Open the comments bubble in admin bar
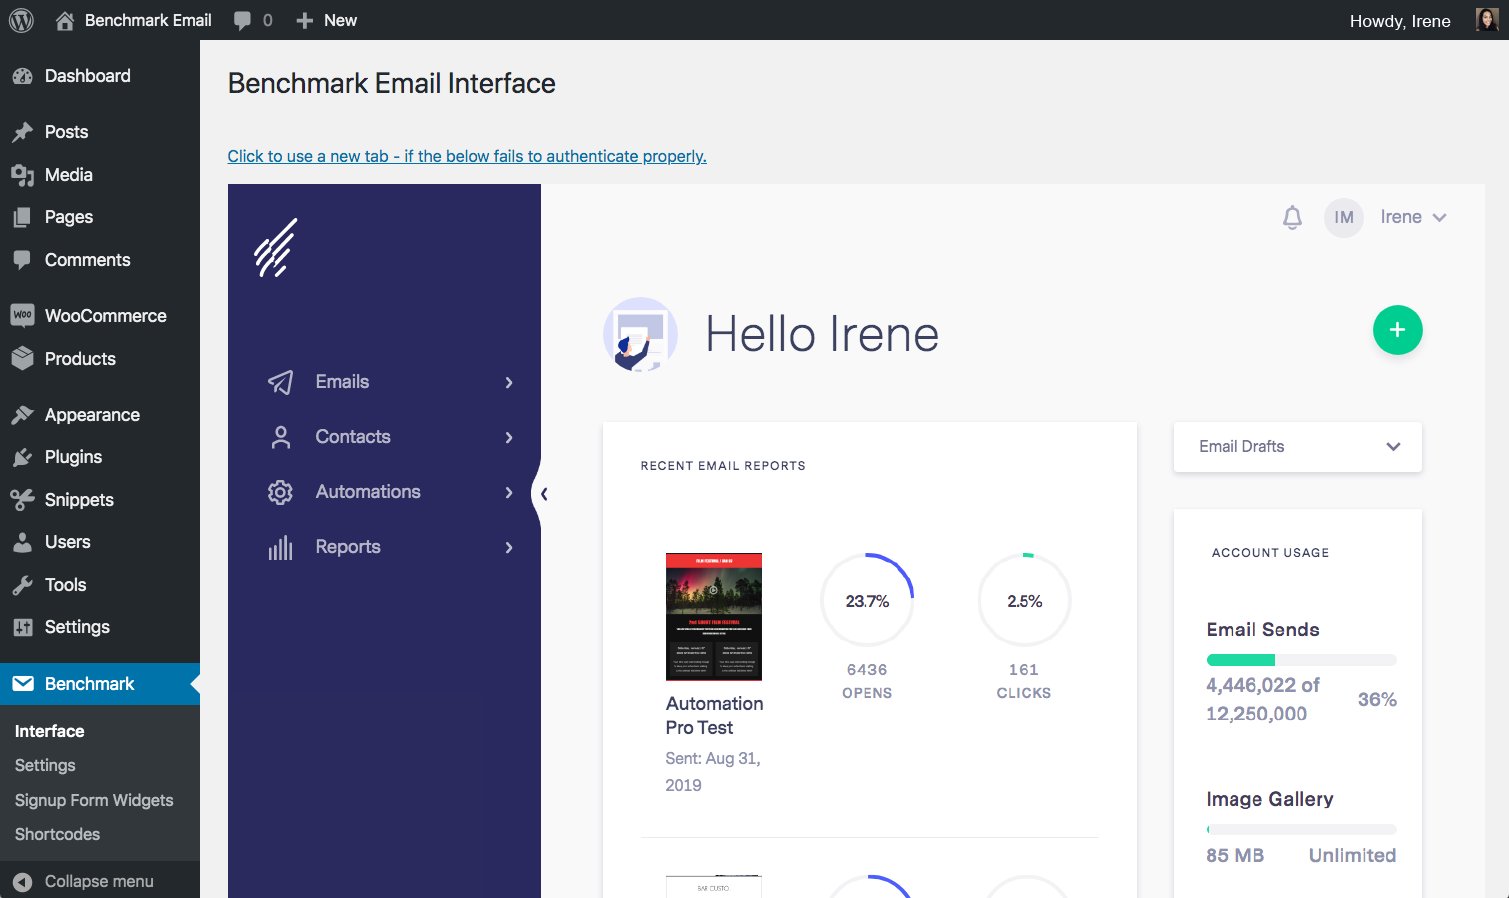This screenshot has height=898, width=1509. [253, 20]
